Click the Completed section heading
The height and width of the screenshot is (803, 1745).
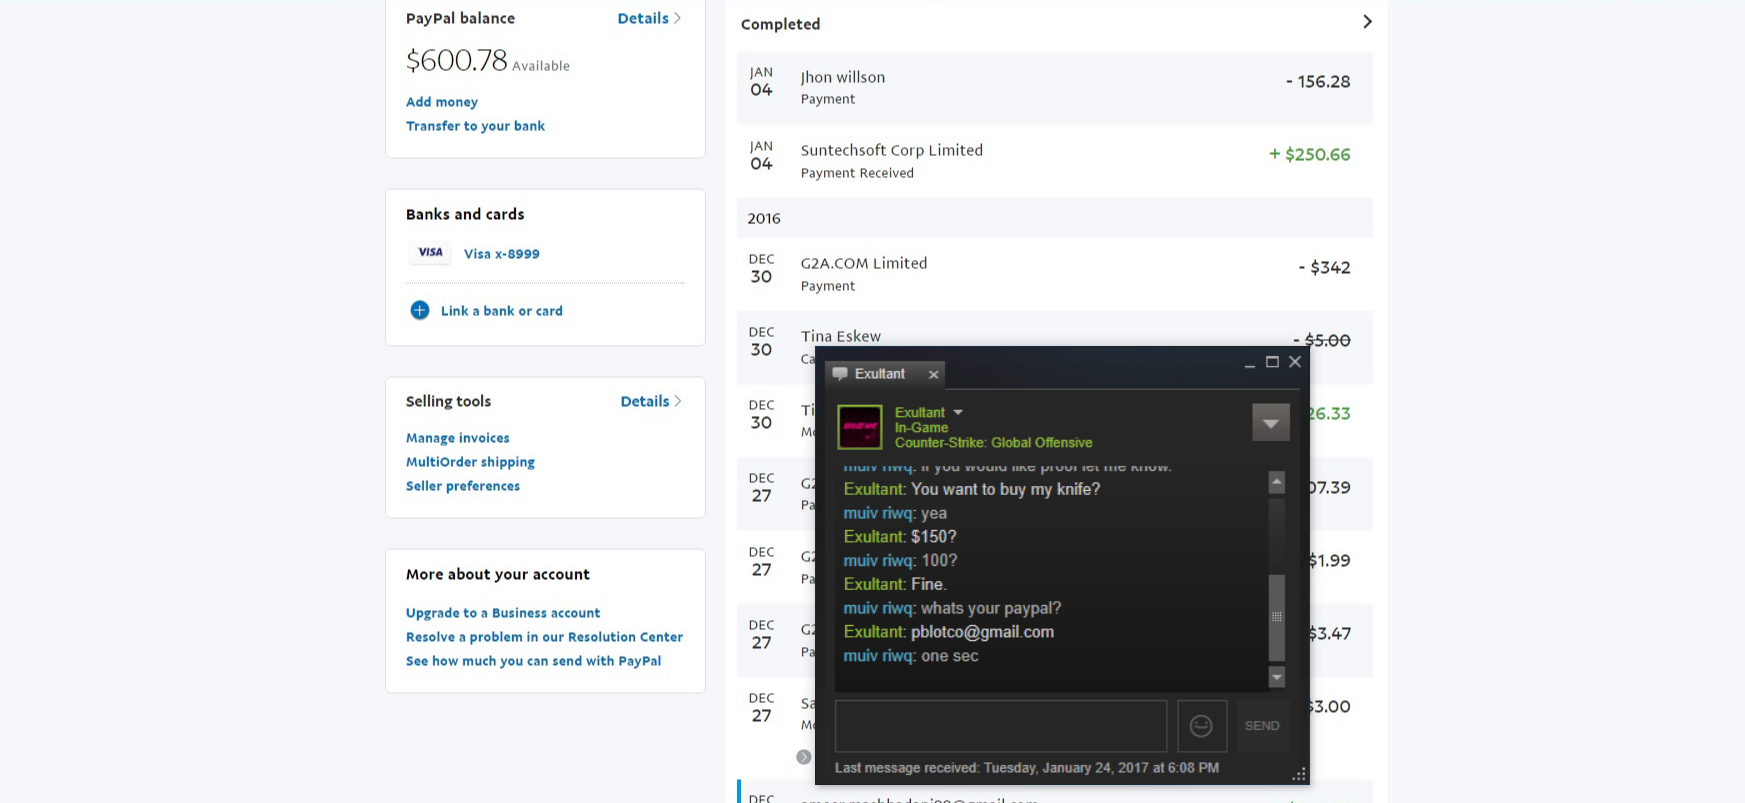tap(780, 24)
